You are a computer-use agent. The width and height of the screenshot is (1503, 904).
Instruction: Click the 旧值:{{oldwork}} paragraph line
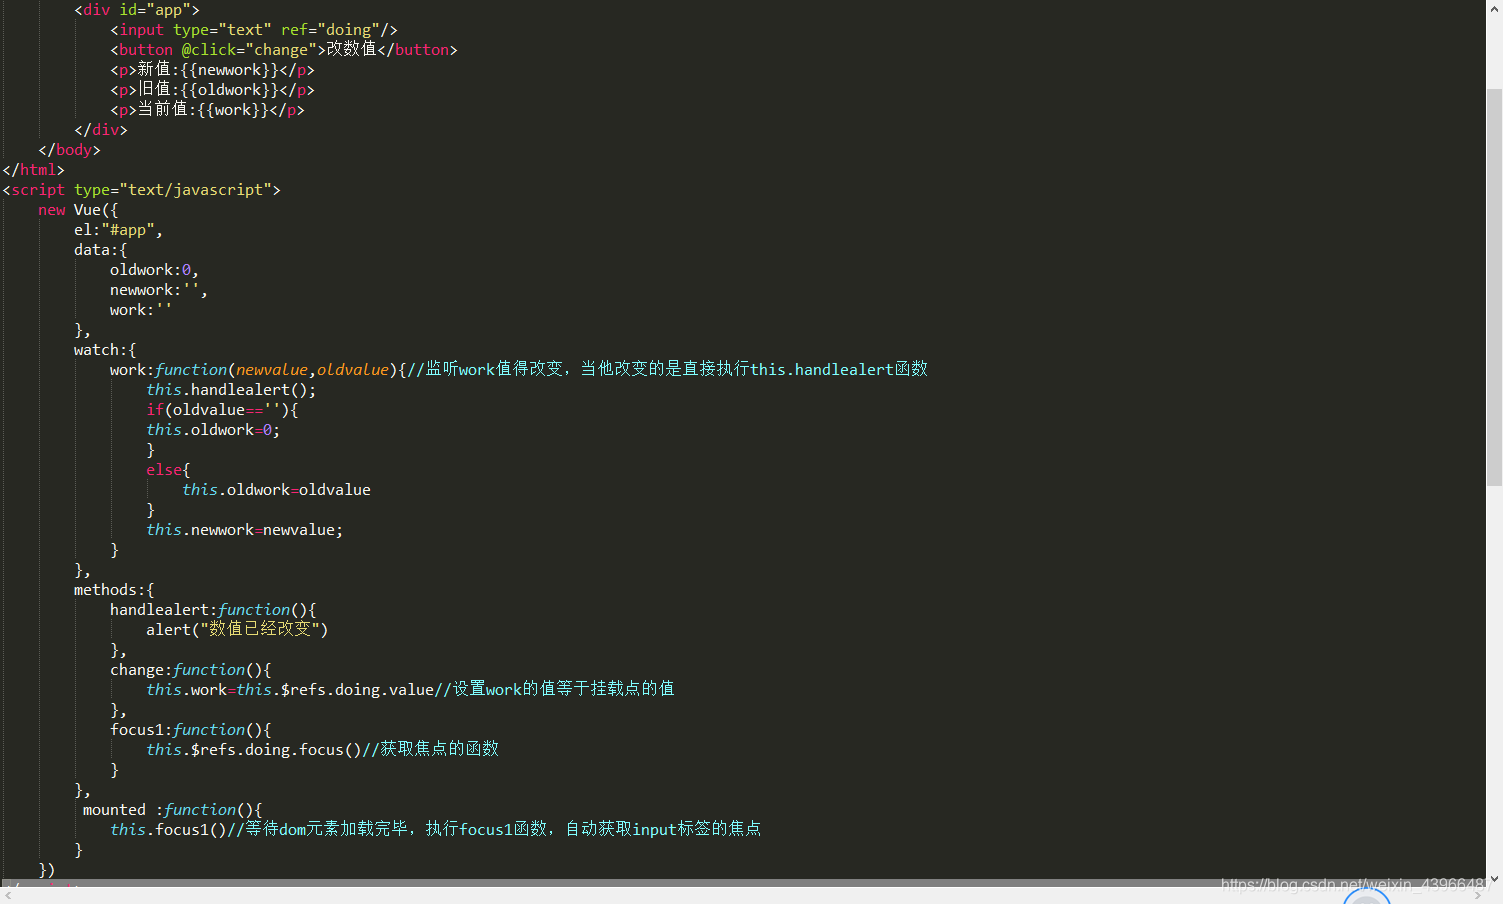pyautogui.click(x=212, y=90)
